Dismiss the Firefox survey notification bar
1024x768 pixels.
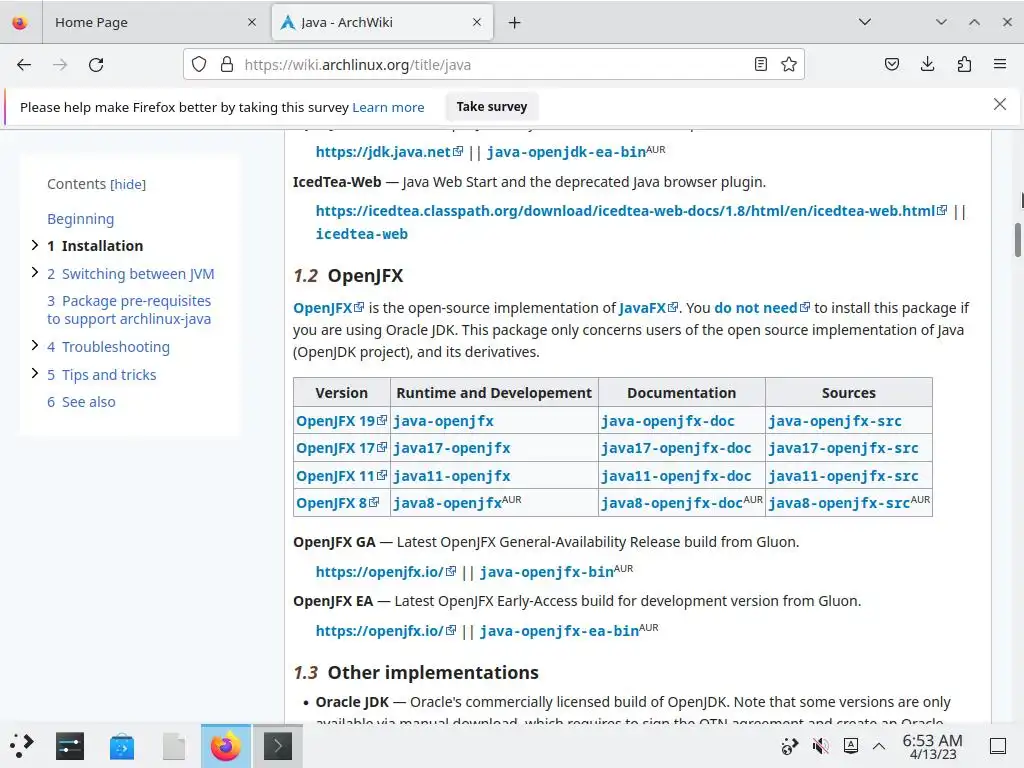click(x=1000, y=104)
